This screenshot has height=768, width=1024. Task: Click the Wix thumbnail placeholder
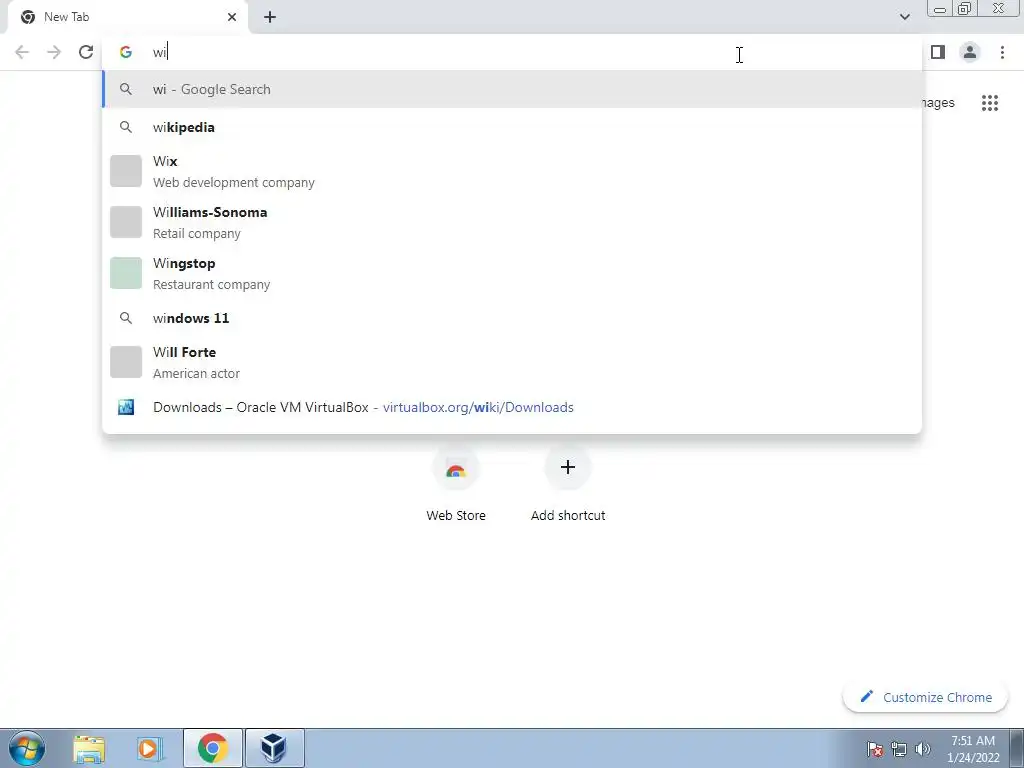(125, 171)
